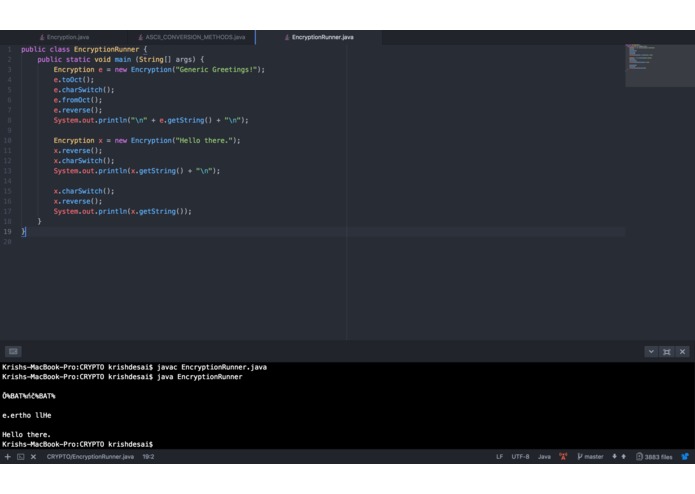The width and height of the screenshot is (695, 494).
Task: Open a new terminal with the plus icon
Action: coord(8,456)
